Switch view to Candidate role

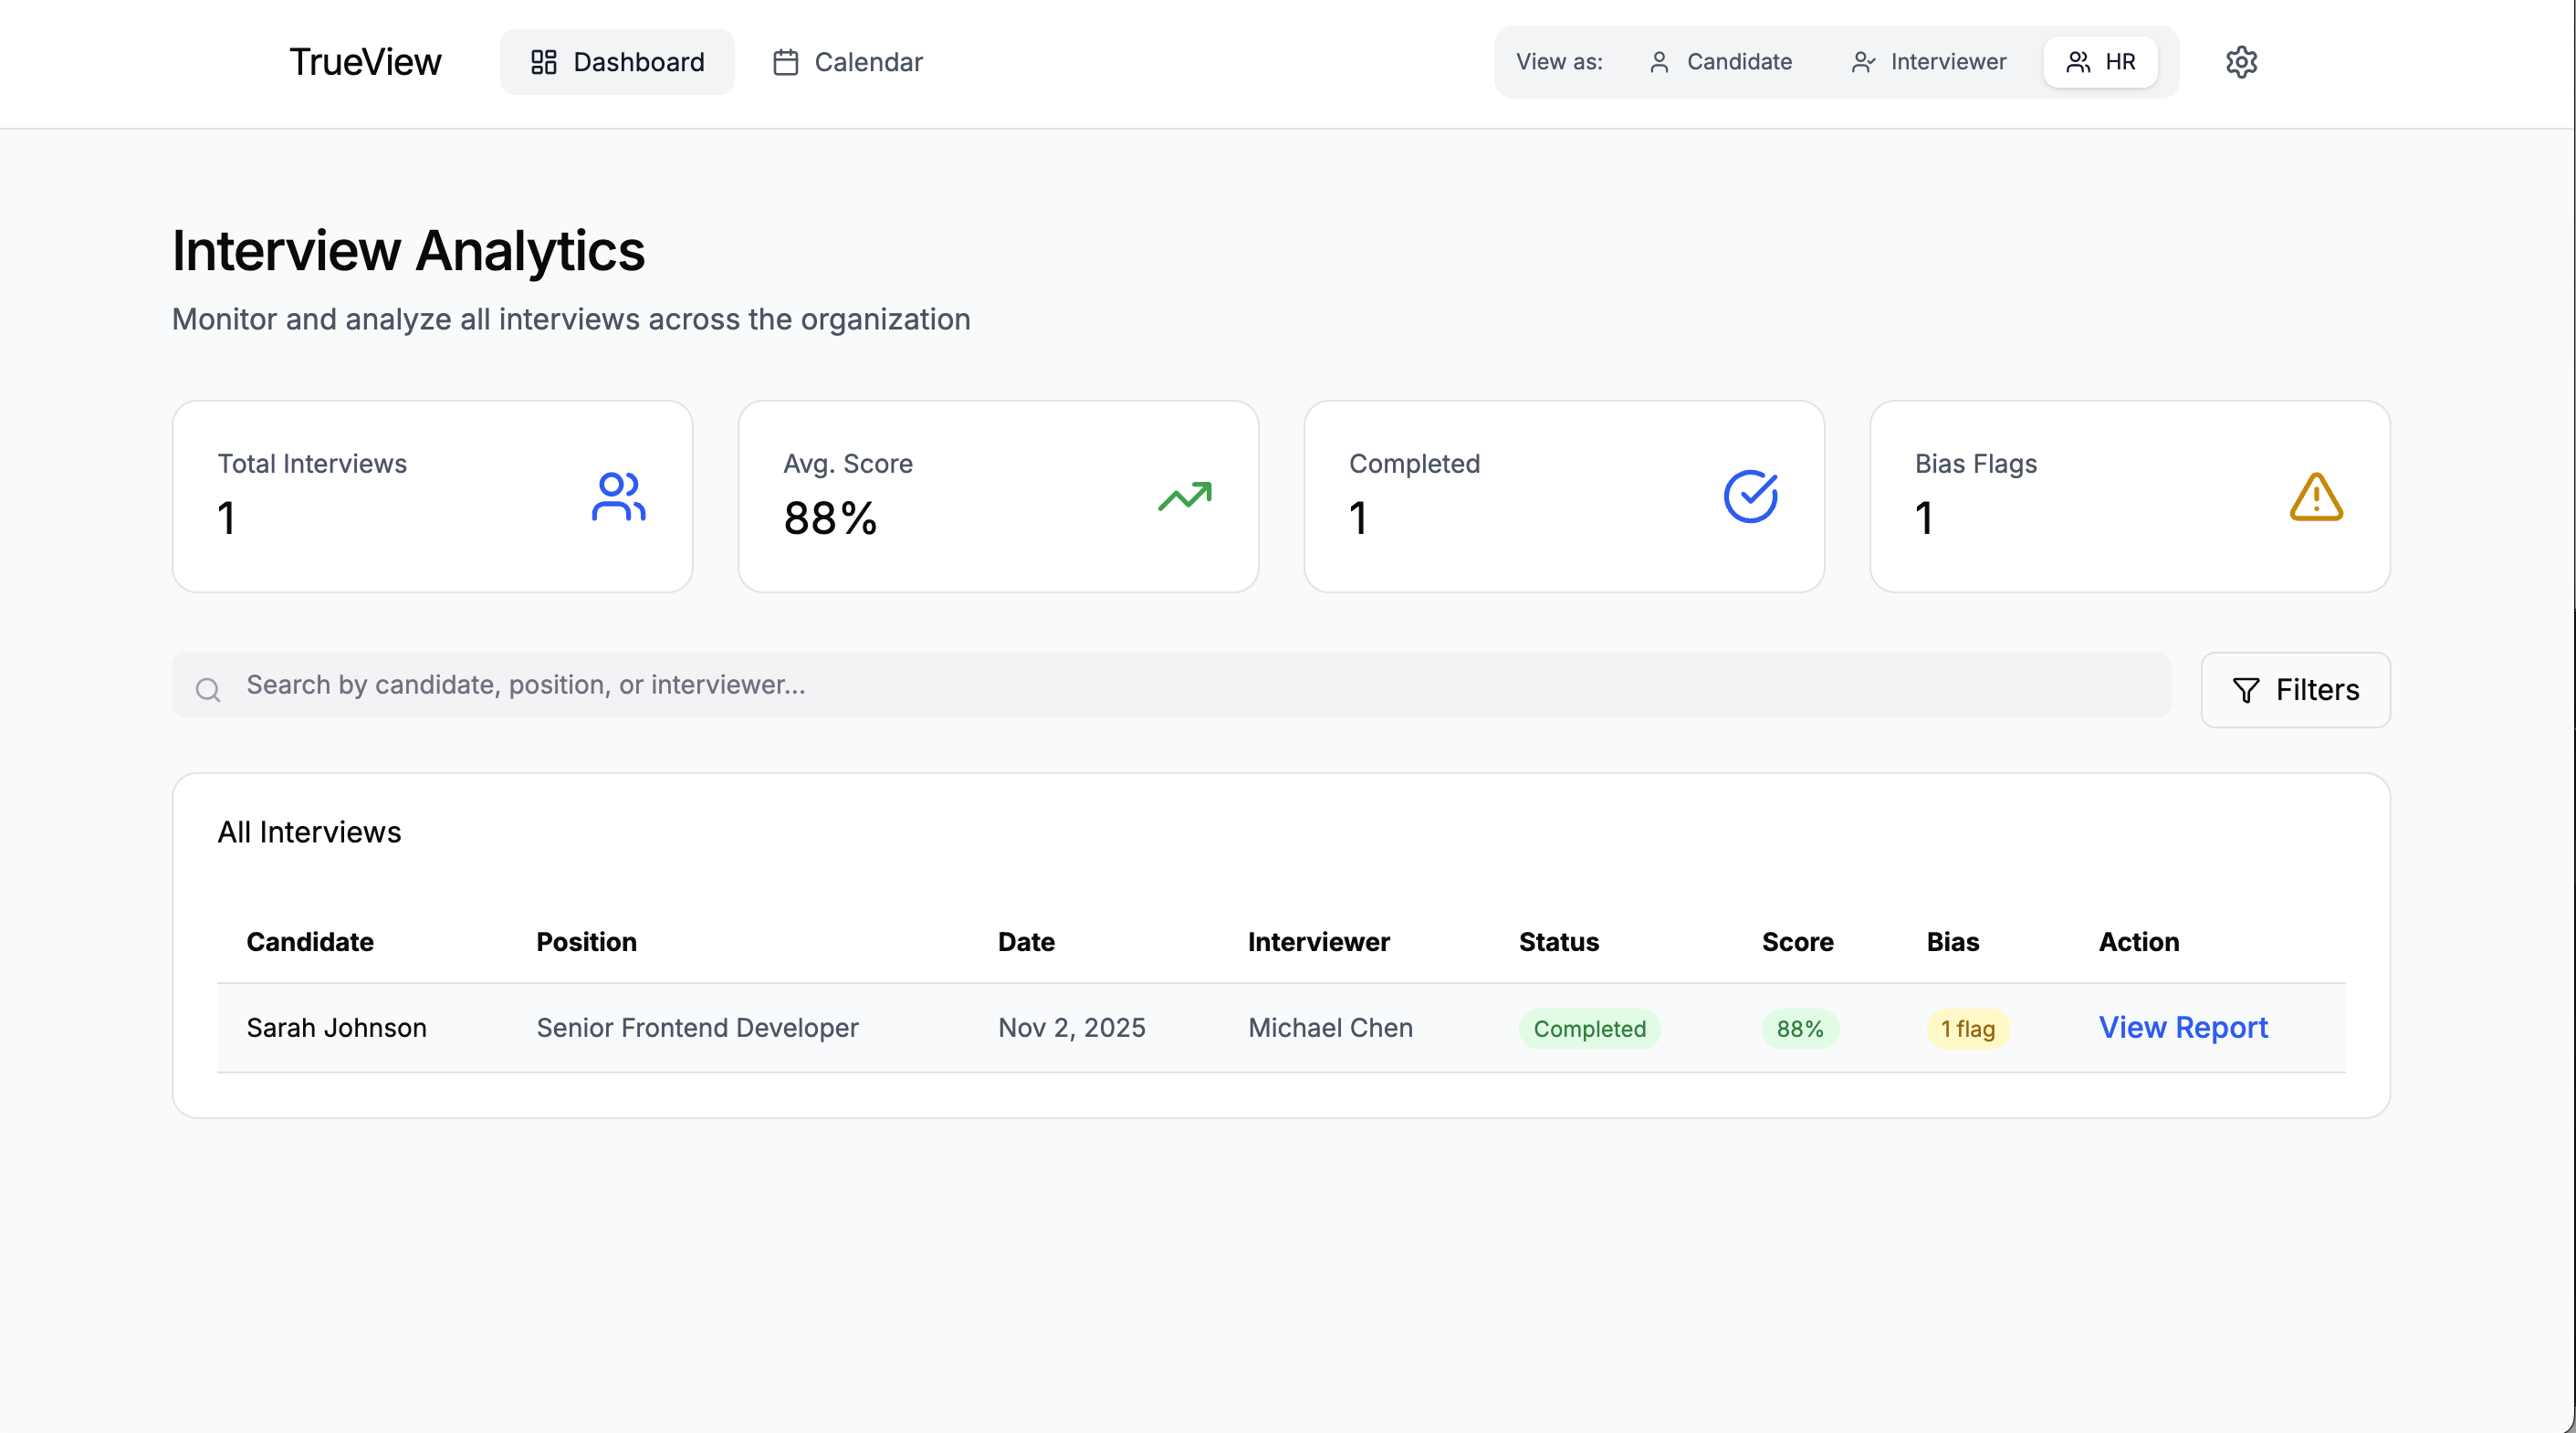[1720, 62]
